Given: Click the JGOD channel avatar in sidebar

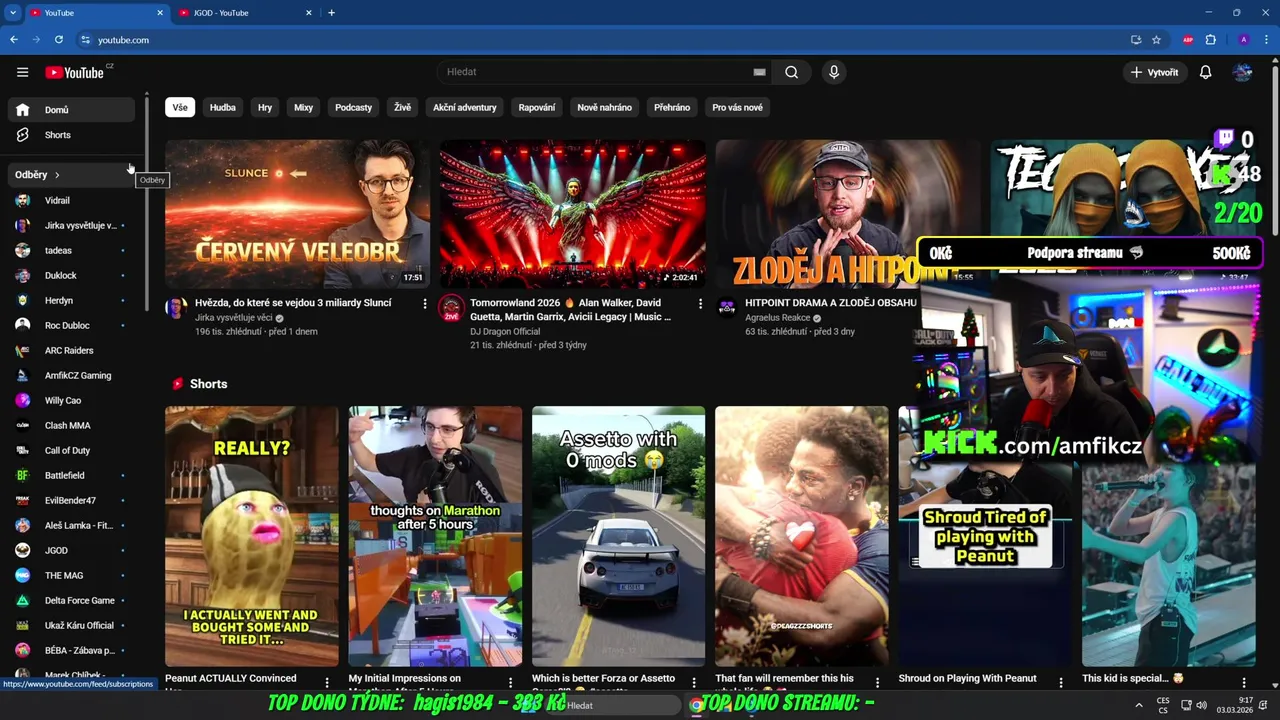Looking at the screenshot, I should coord(22,550).
